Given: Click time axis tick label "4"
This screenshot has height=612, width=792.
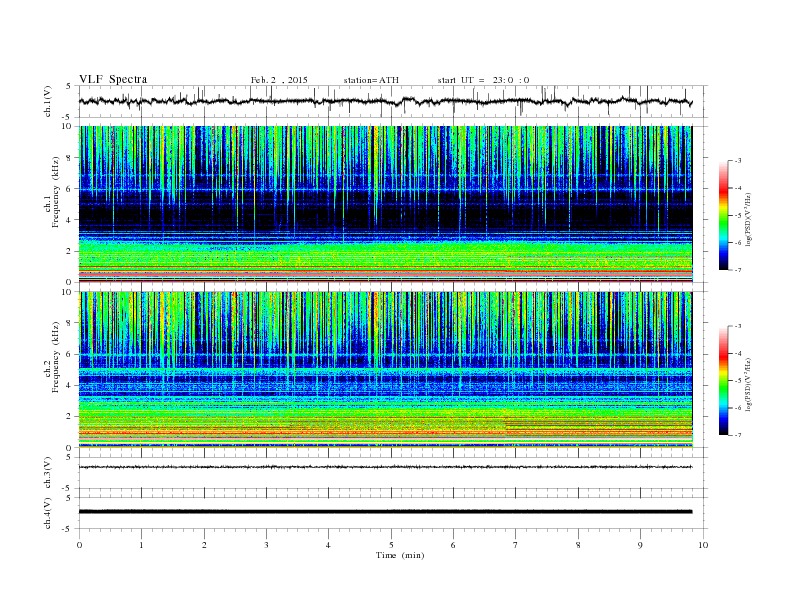Looking at the screenshot, I should tap(328, 545).
